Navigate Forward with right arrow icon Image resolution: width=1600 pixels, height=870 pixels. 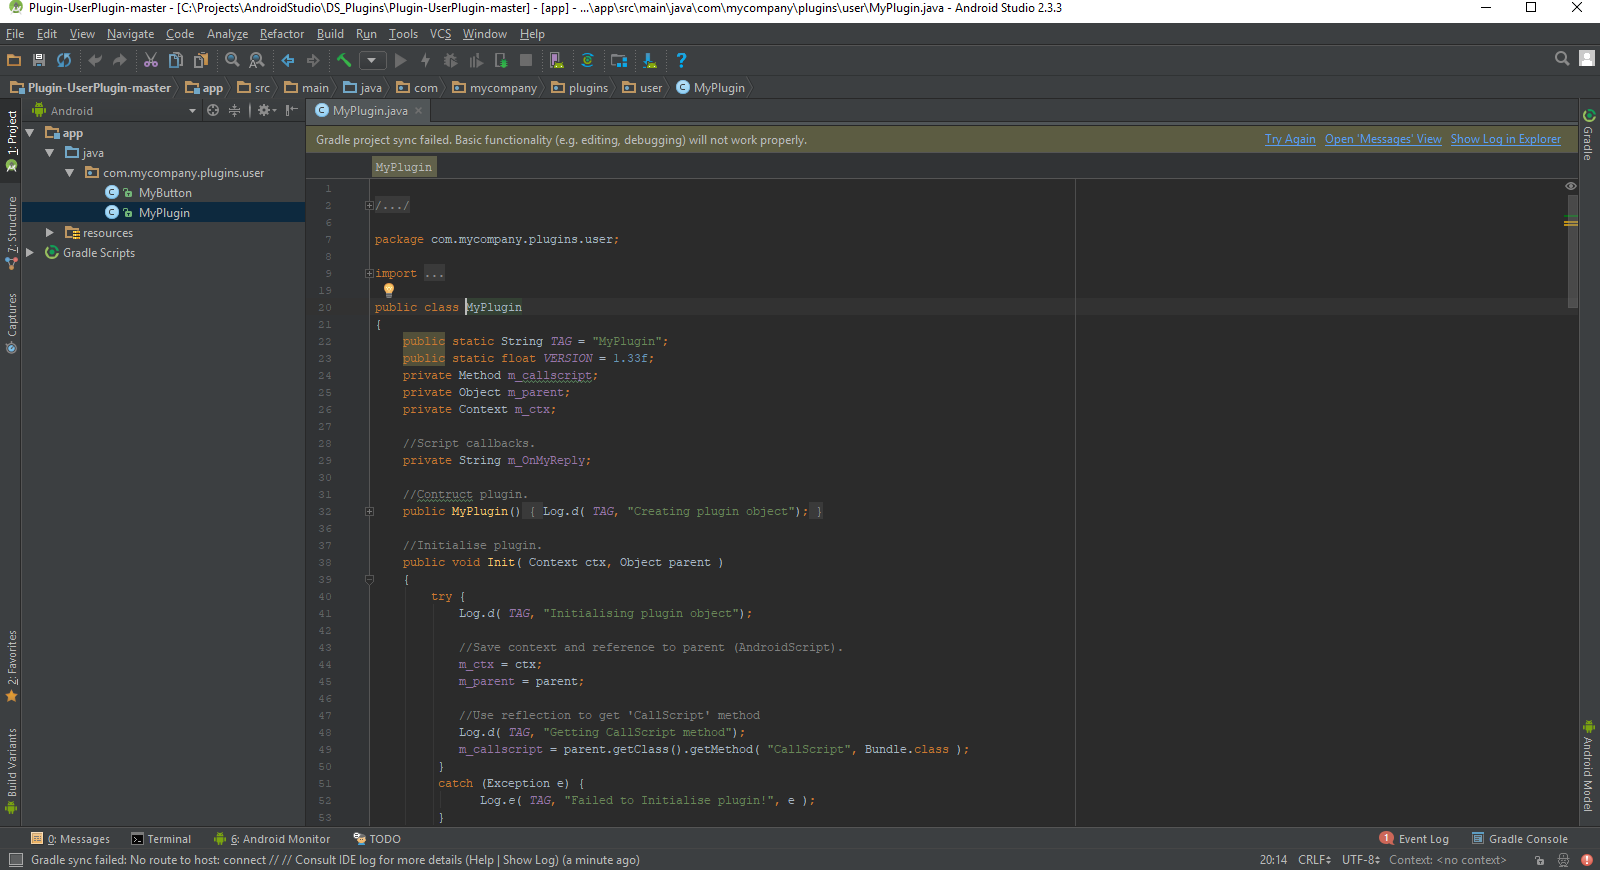[x=313, y=60]
